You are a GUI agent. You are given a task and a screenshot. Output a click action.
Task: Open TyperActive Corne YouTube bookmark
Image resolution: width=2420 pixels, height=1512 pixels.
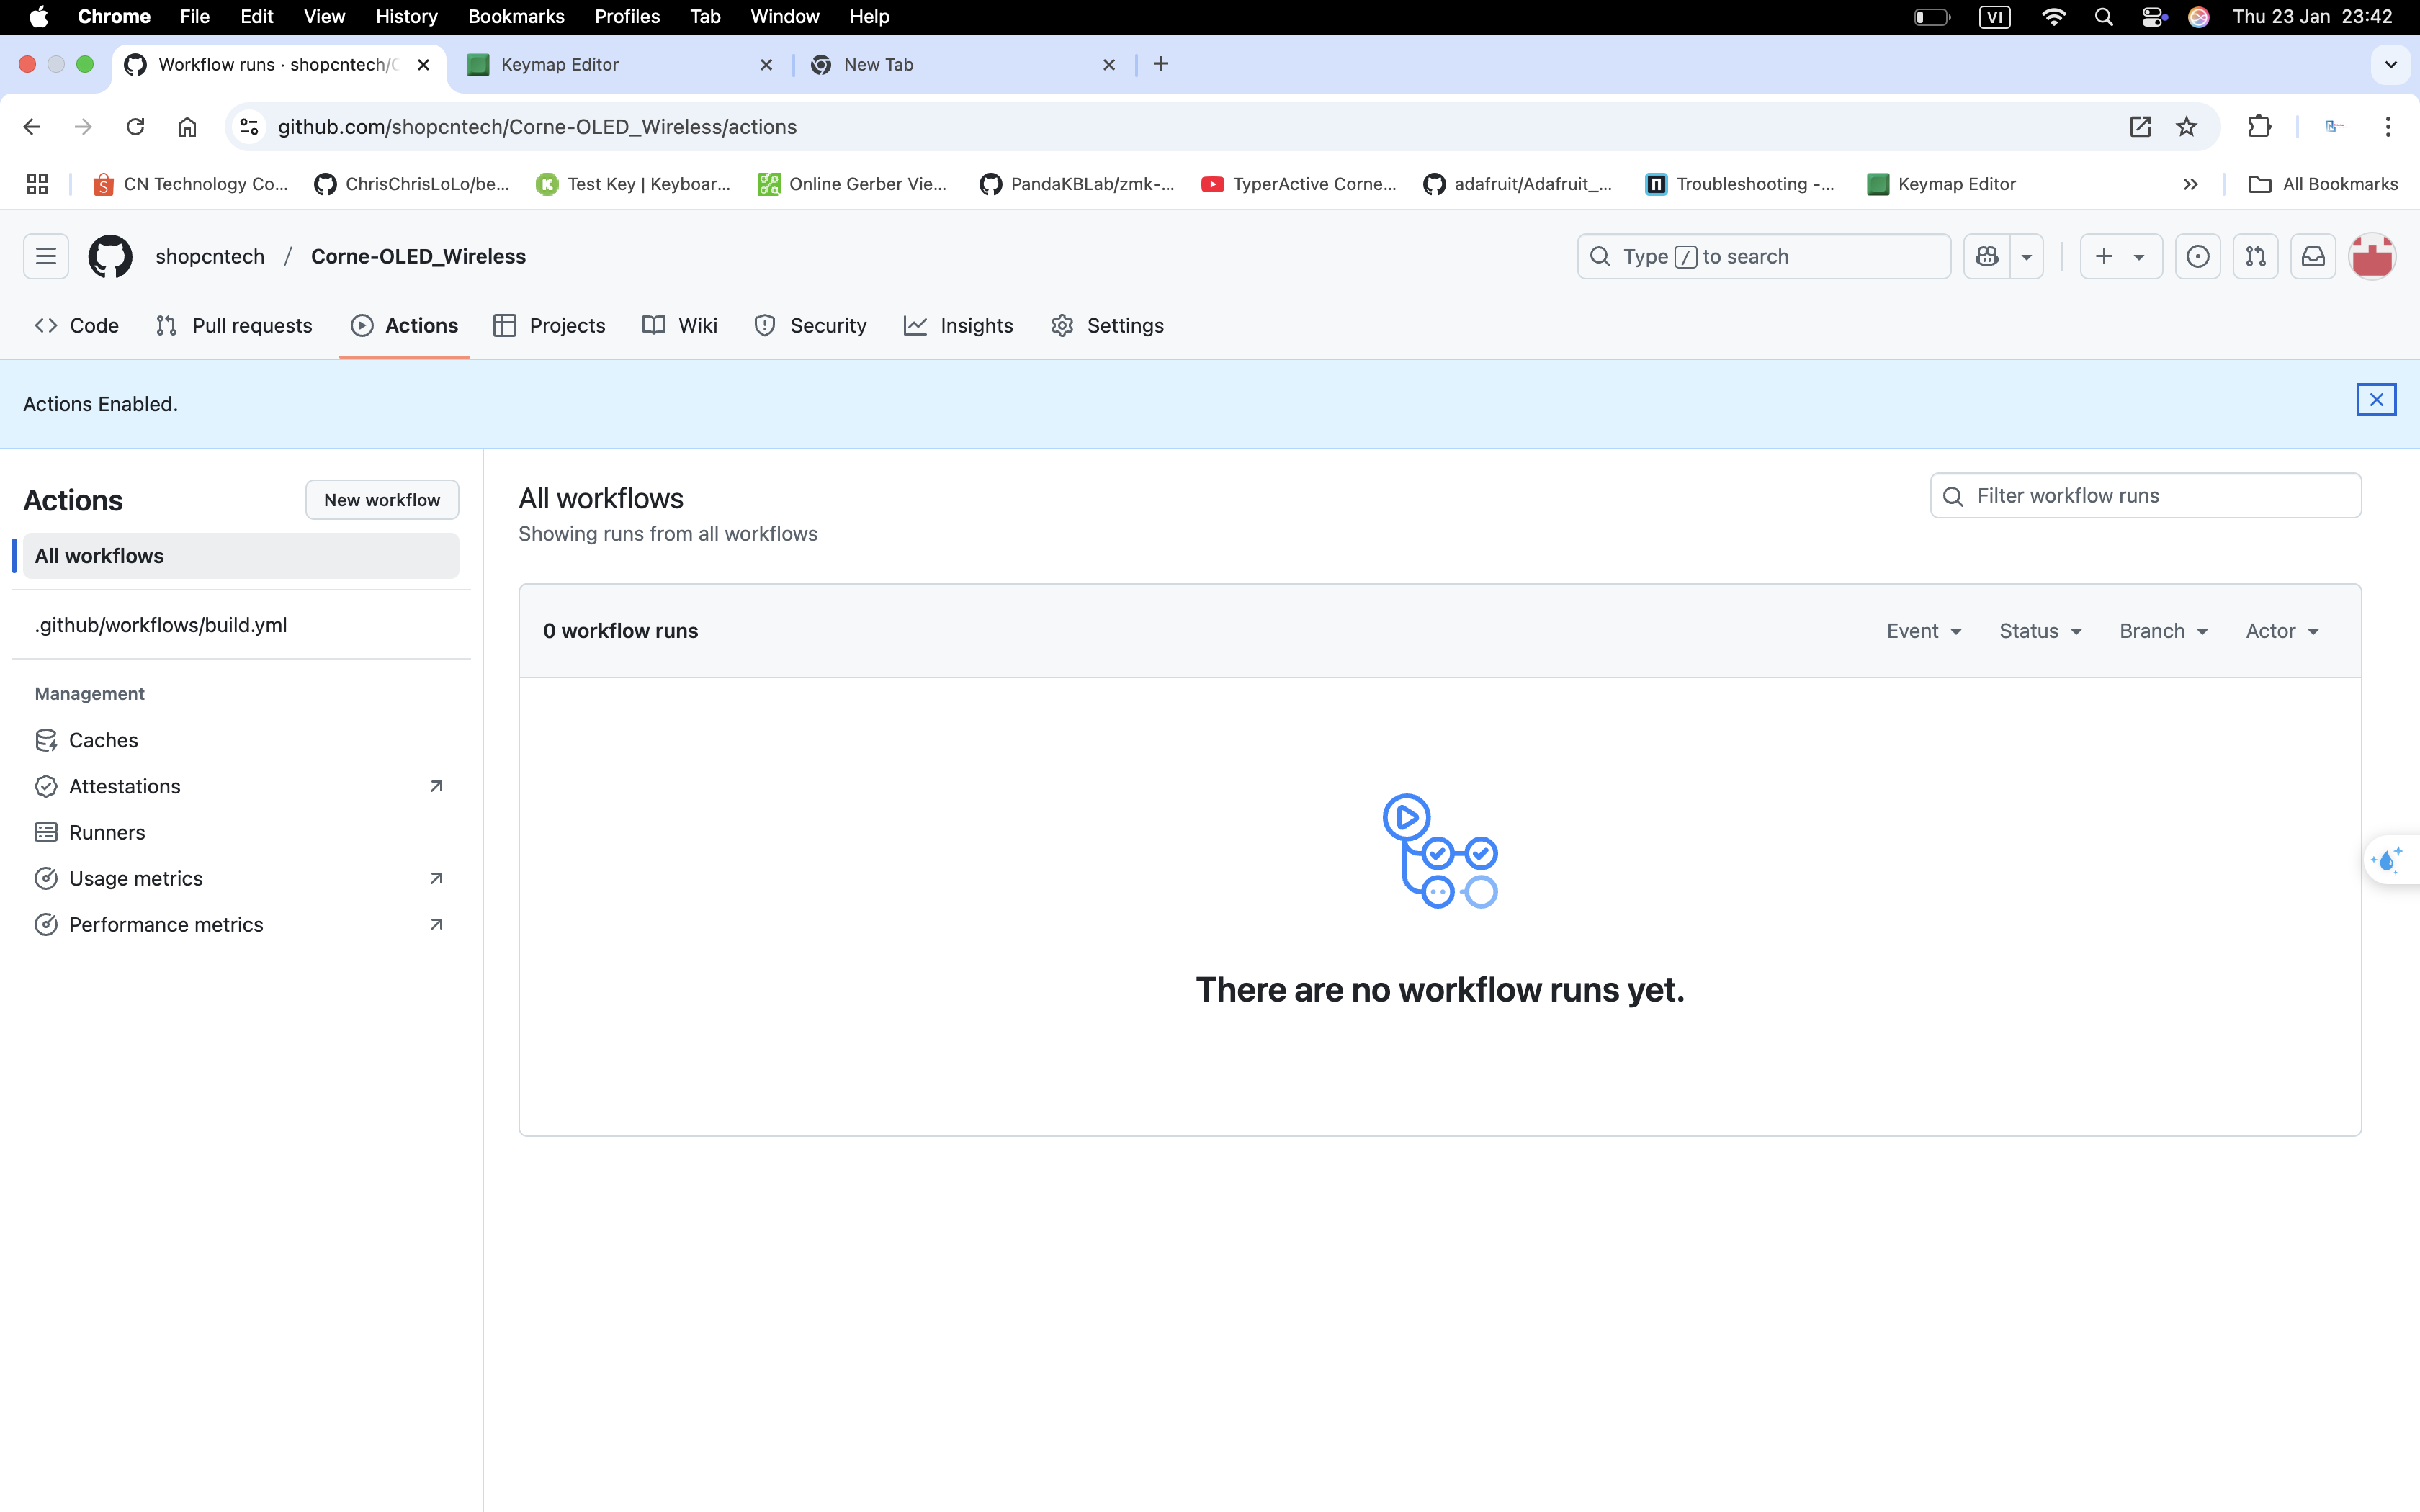tap(1299, 184)
